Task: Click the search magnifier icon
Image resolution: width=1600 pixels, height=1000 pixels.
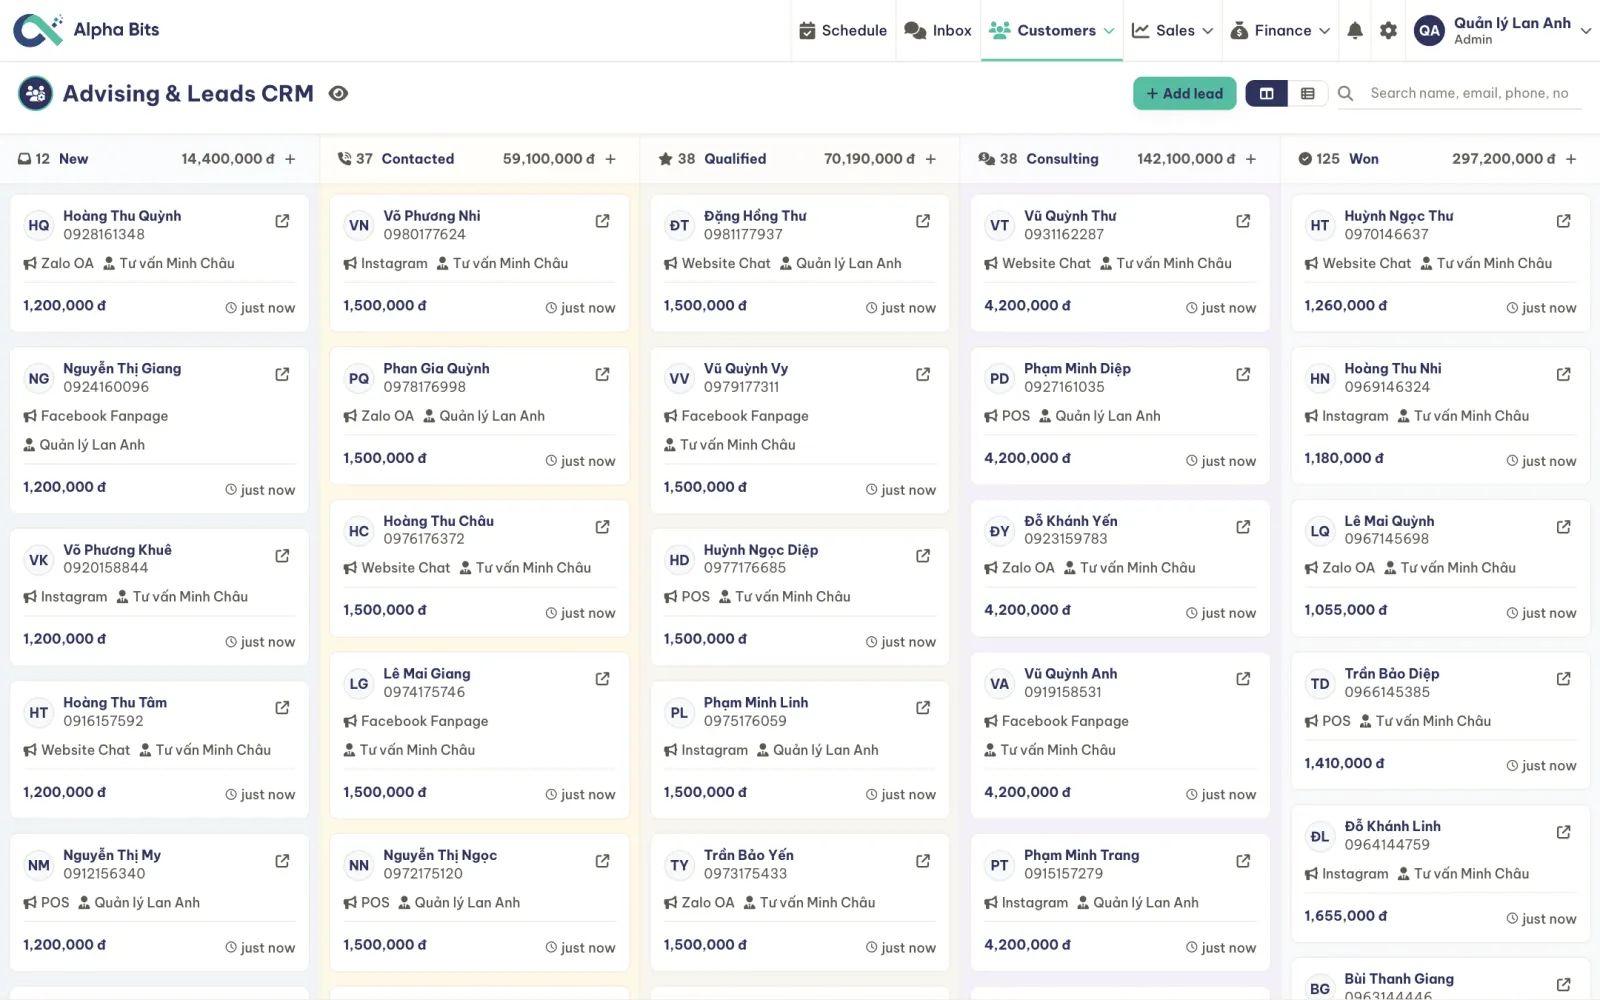Action: click(x=1346, y=93)
